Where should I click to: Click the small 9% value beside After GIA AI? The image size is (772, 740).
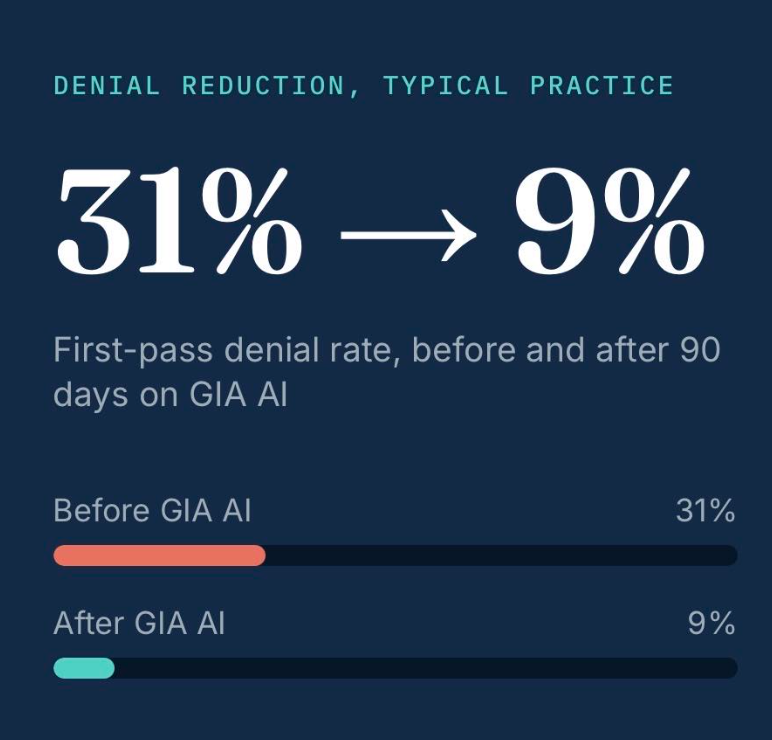pyautogui.click(x=711, y=623)
